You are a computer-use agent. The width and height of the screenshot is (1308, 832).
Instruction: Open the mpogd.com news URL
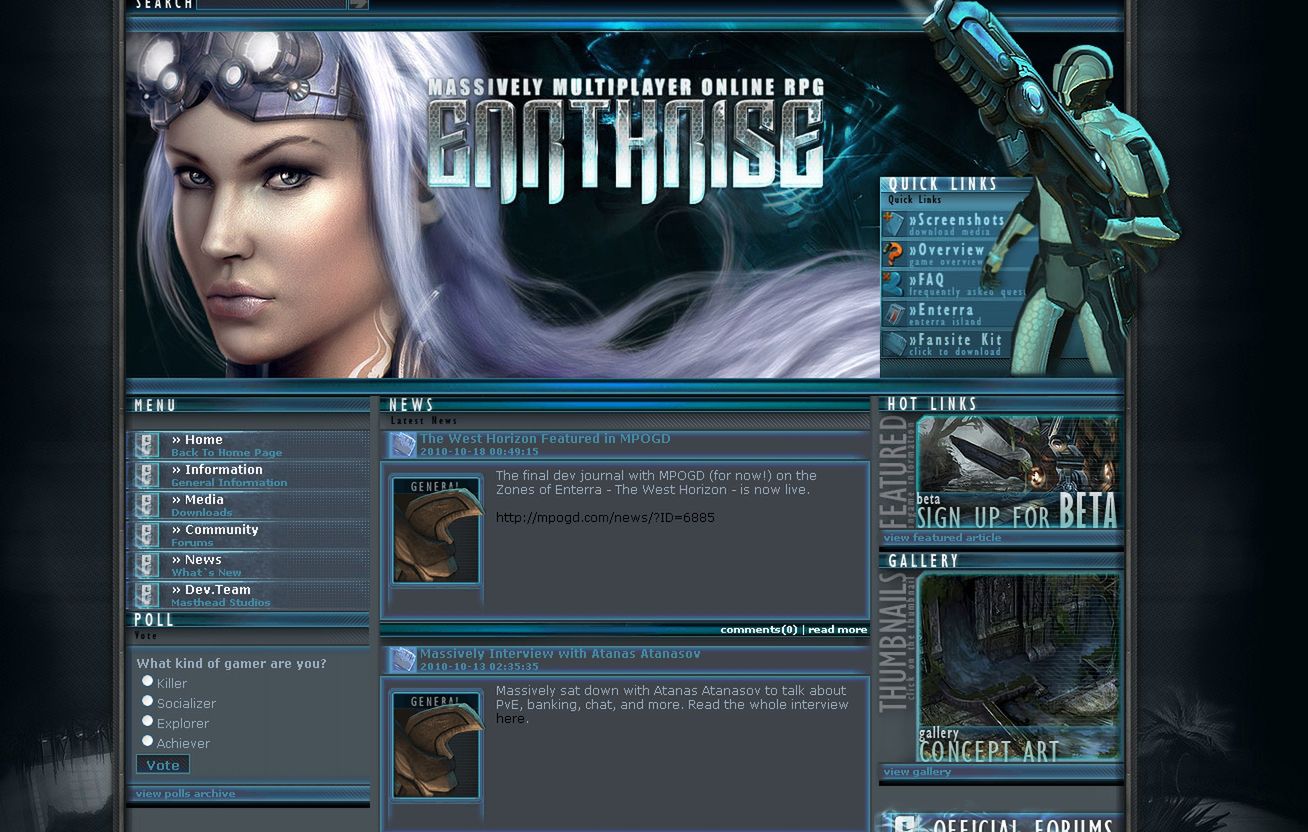(605, 518)
